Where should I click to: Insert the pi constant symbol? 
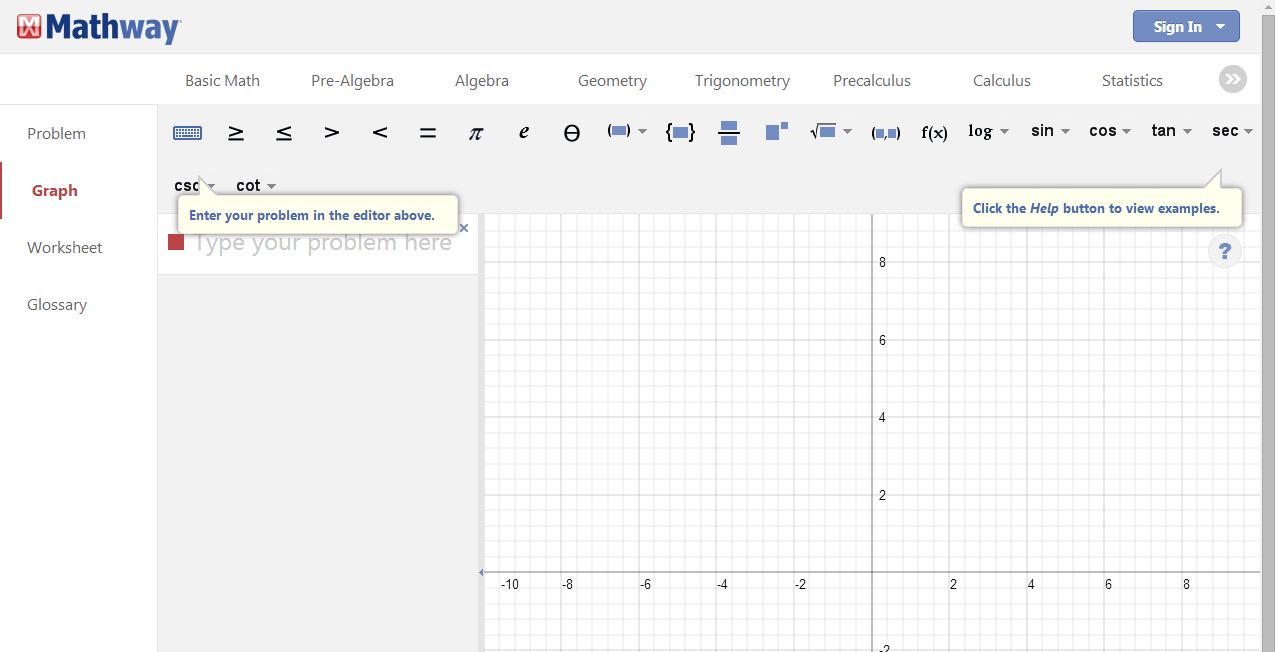tap(476, 133)
